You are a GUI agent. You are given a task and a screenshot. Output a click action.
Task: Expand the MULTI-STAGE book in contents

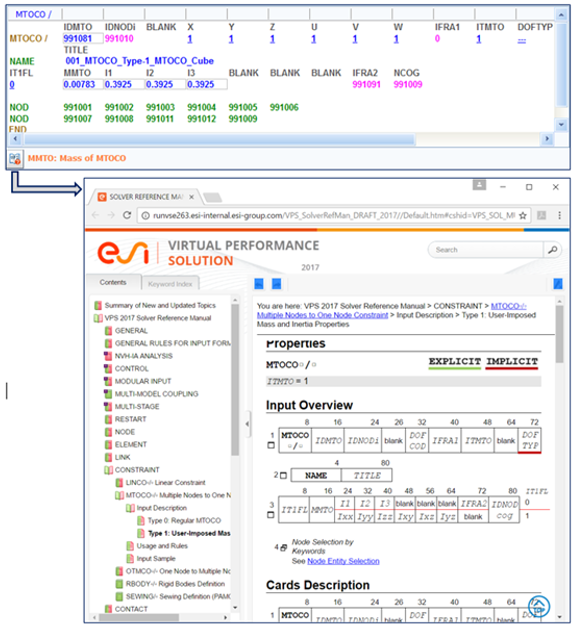point(108,407)
